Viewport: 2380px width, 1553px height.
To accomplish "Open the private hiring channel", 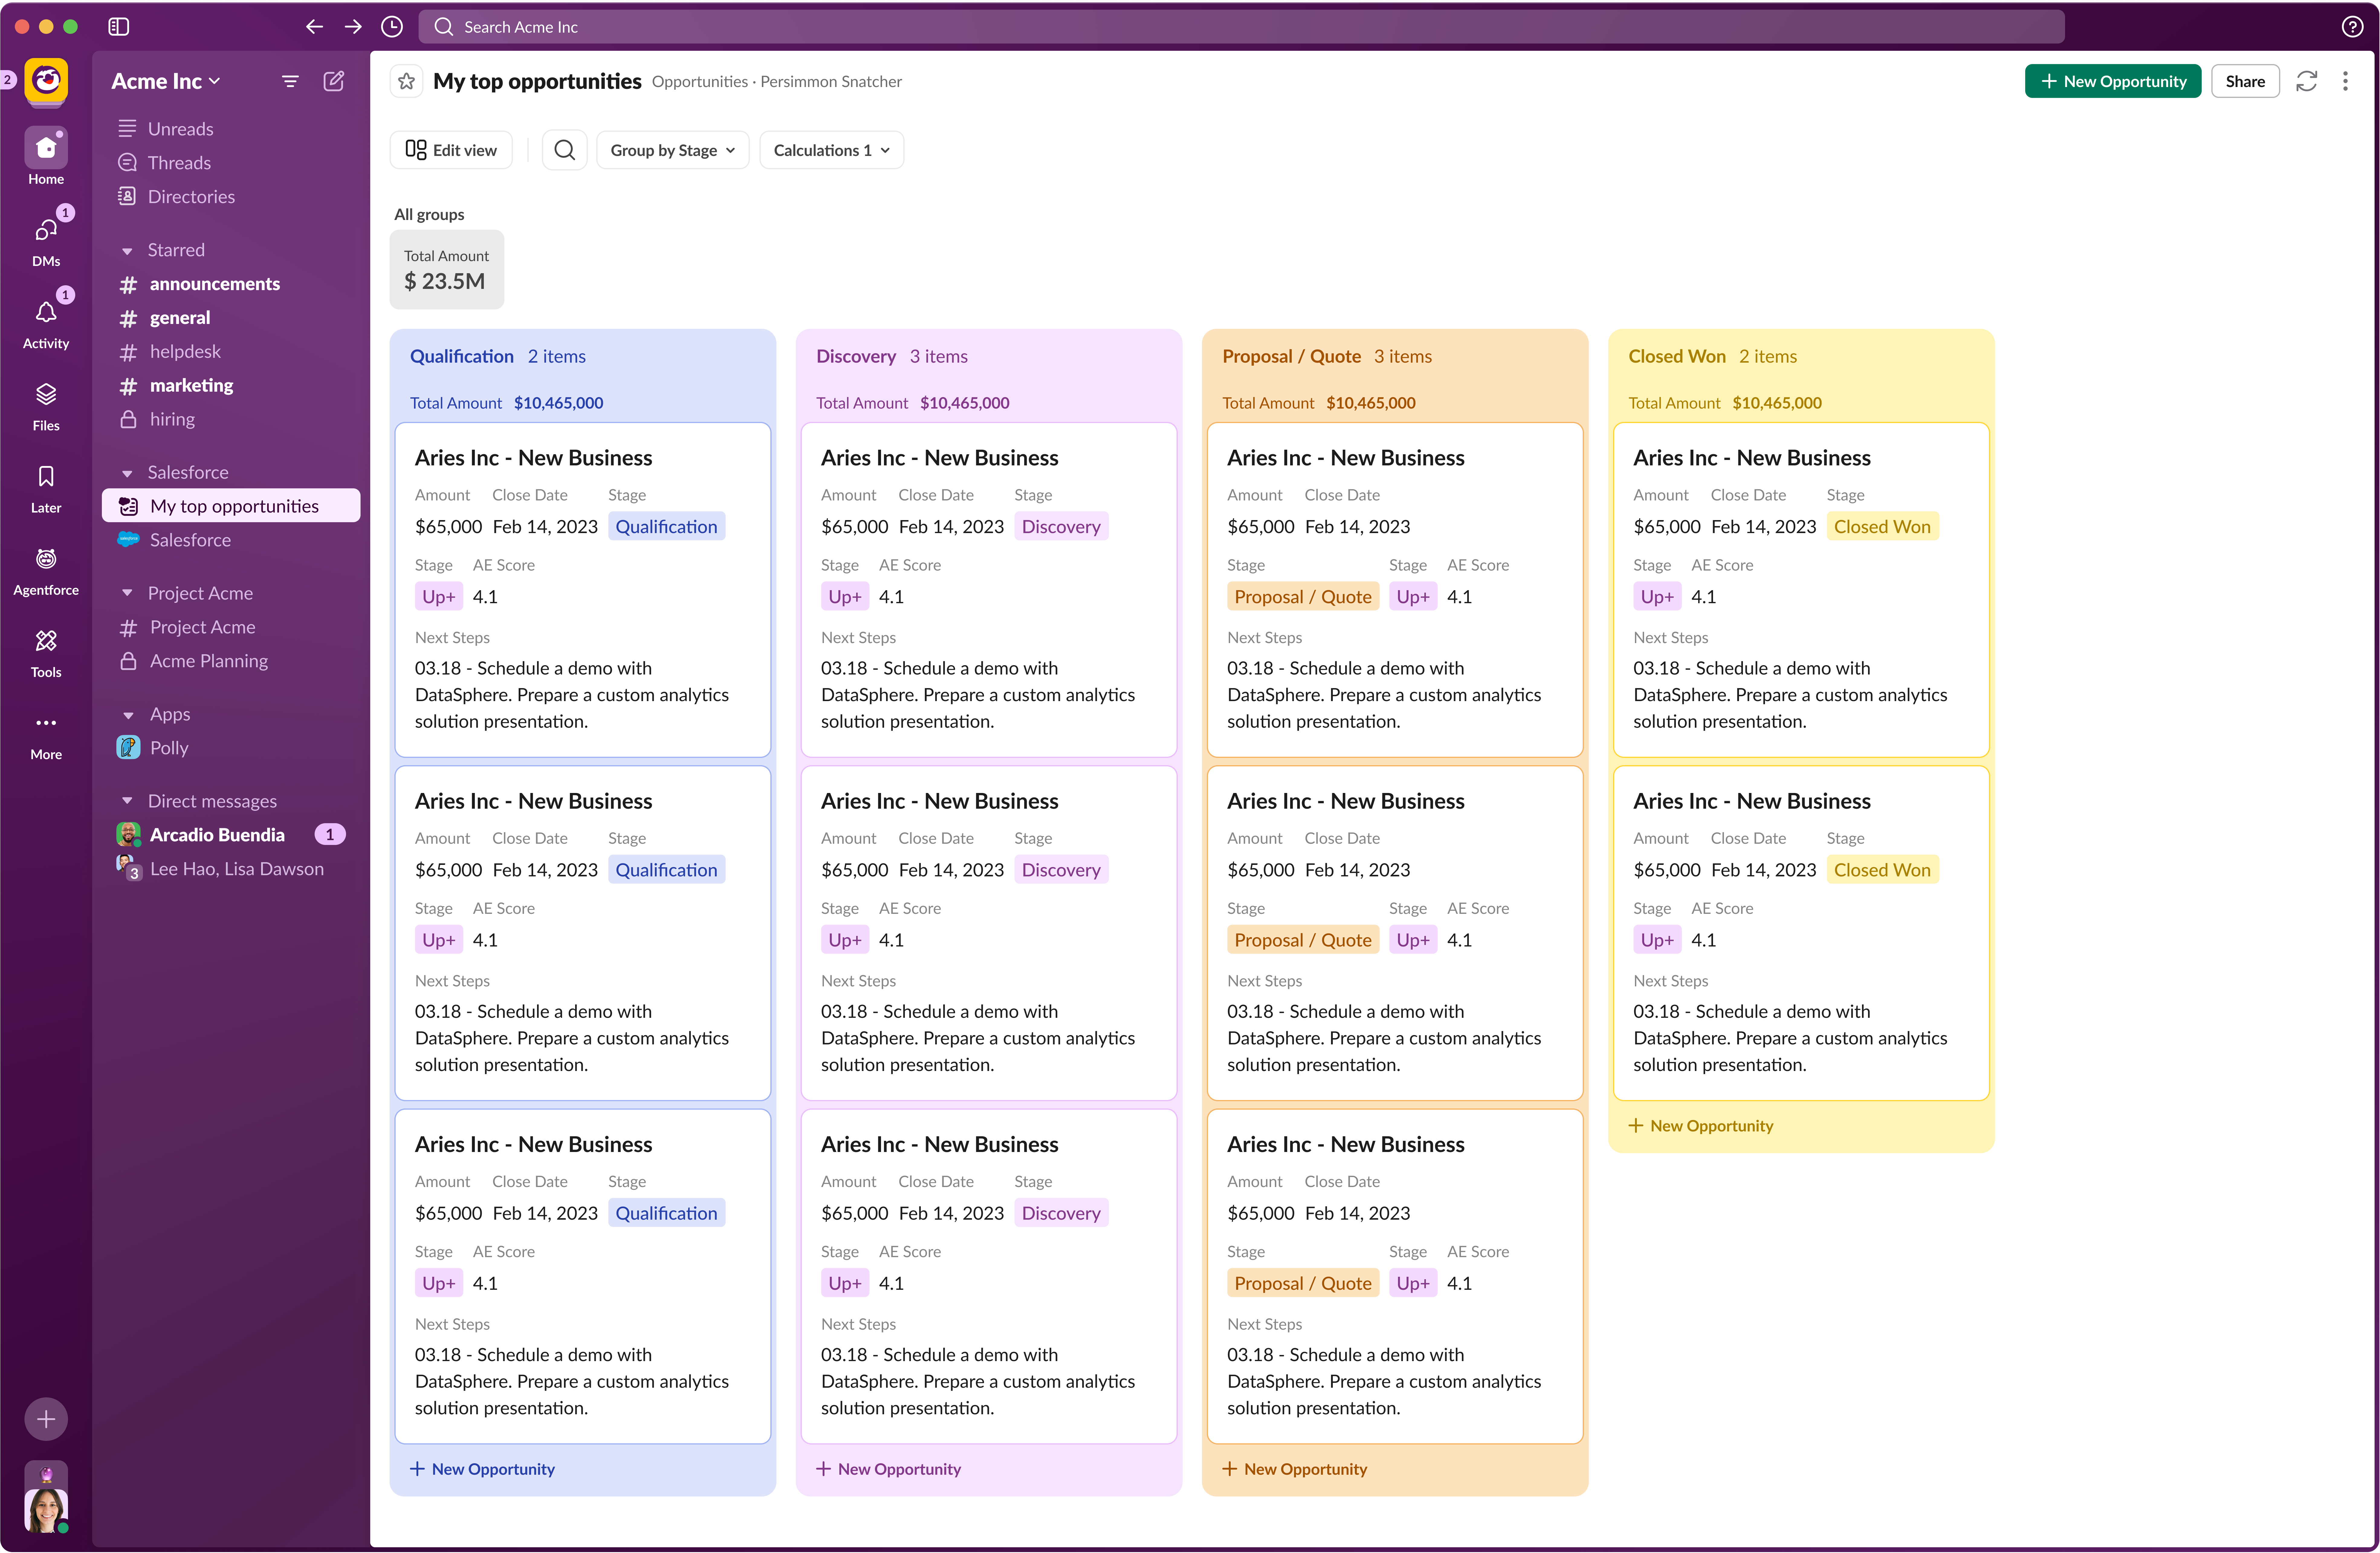I will [231, 419].
